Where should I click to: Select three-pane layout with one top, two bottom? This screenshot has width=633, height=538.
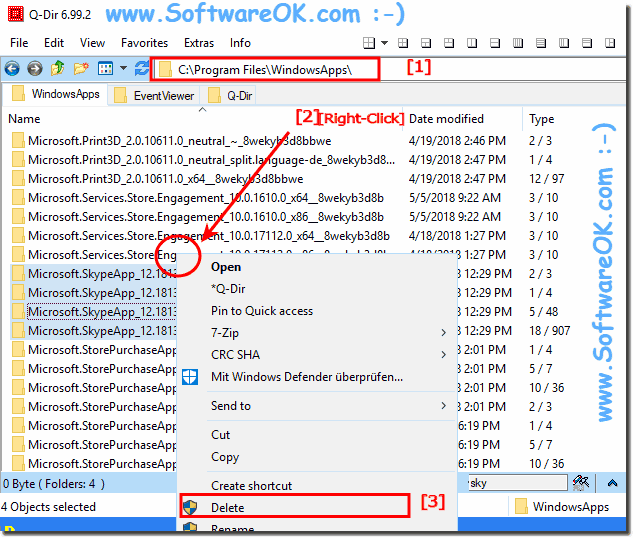click(426, 43)
